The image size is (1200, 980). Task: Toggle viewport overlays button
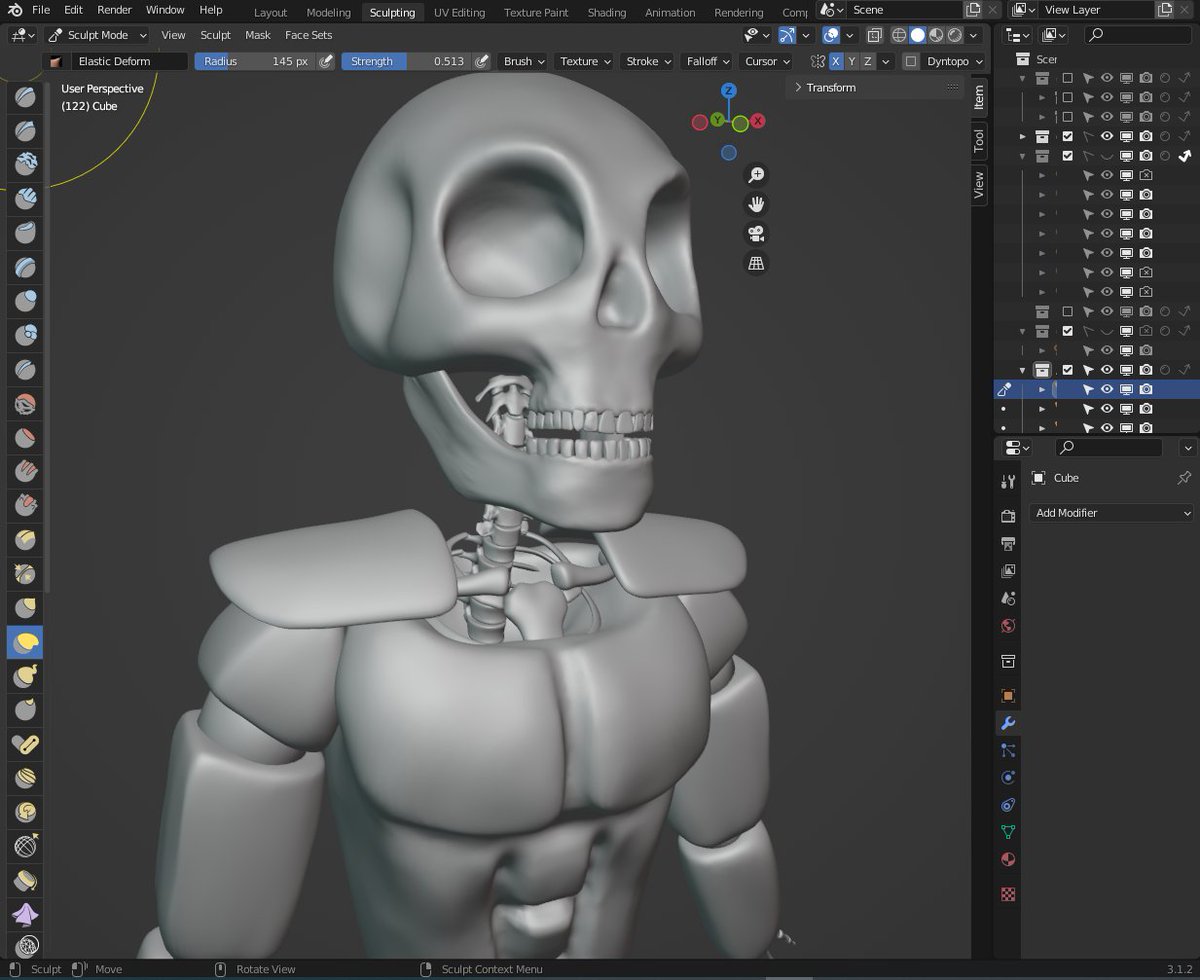[x=830, y=35]
